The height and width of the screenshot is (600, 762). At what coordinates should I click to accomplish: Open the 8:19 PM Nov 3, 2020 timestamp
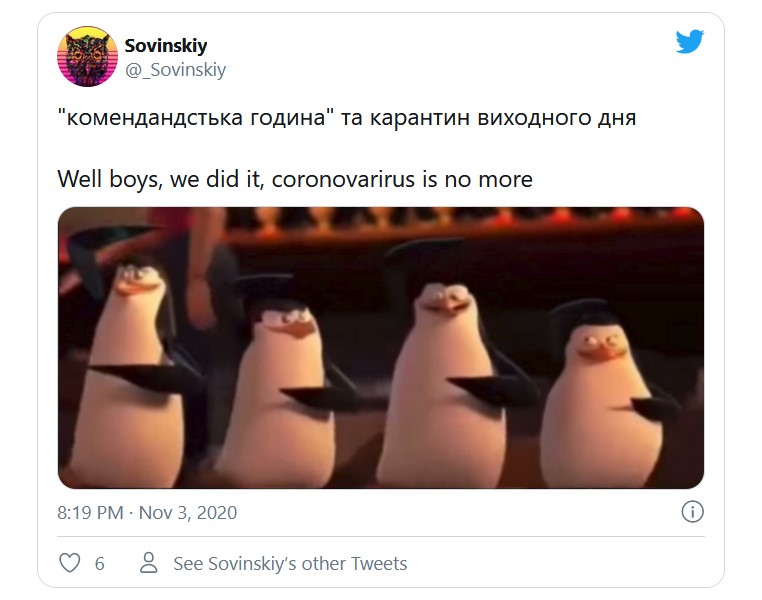pyautogui.click(x=147, y=513)
